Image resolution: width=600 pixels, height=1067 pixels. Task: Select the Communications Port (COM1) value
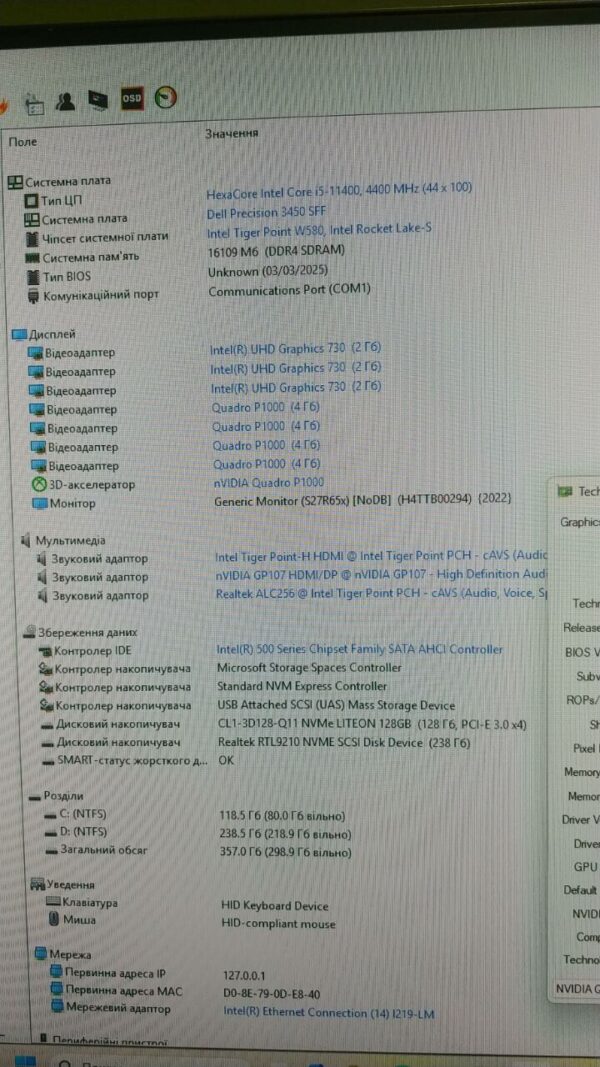[290, 290]
